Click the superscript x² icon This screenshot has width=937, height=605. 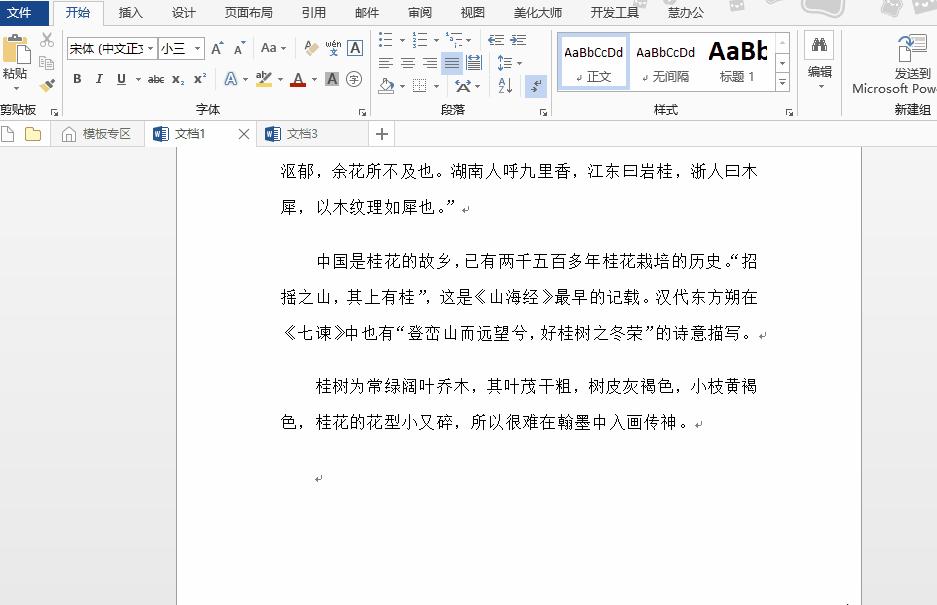pyautogui.click(x=199, y=80)
